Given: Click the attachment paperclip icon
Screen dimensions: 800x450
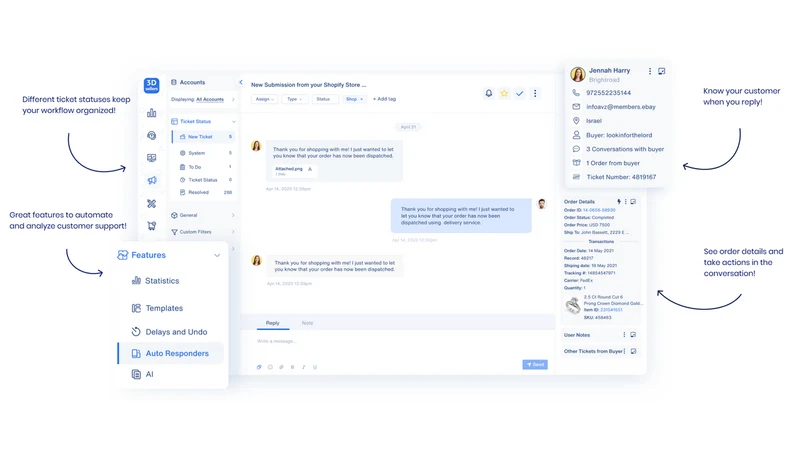Looking at the screenshot, I should pos(281,367).
